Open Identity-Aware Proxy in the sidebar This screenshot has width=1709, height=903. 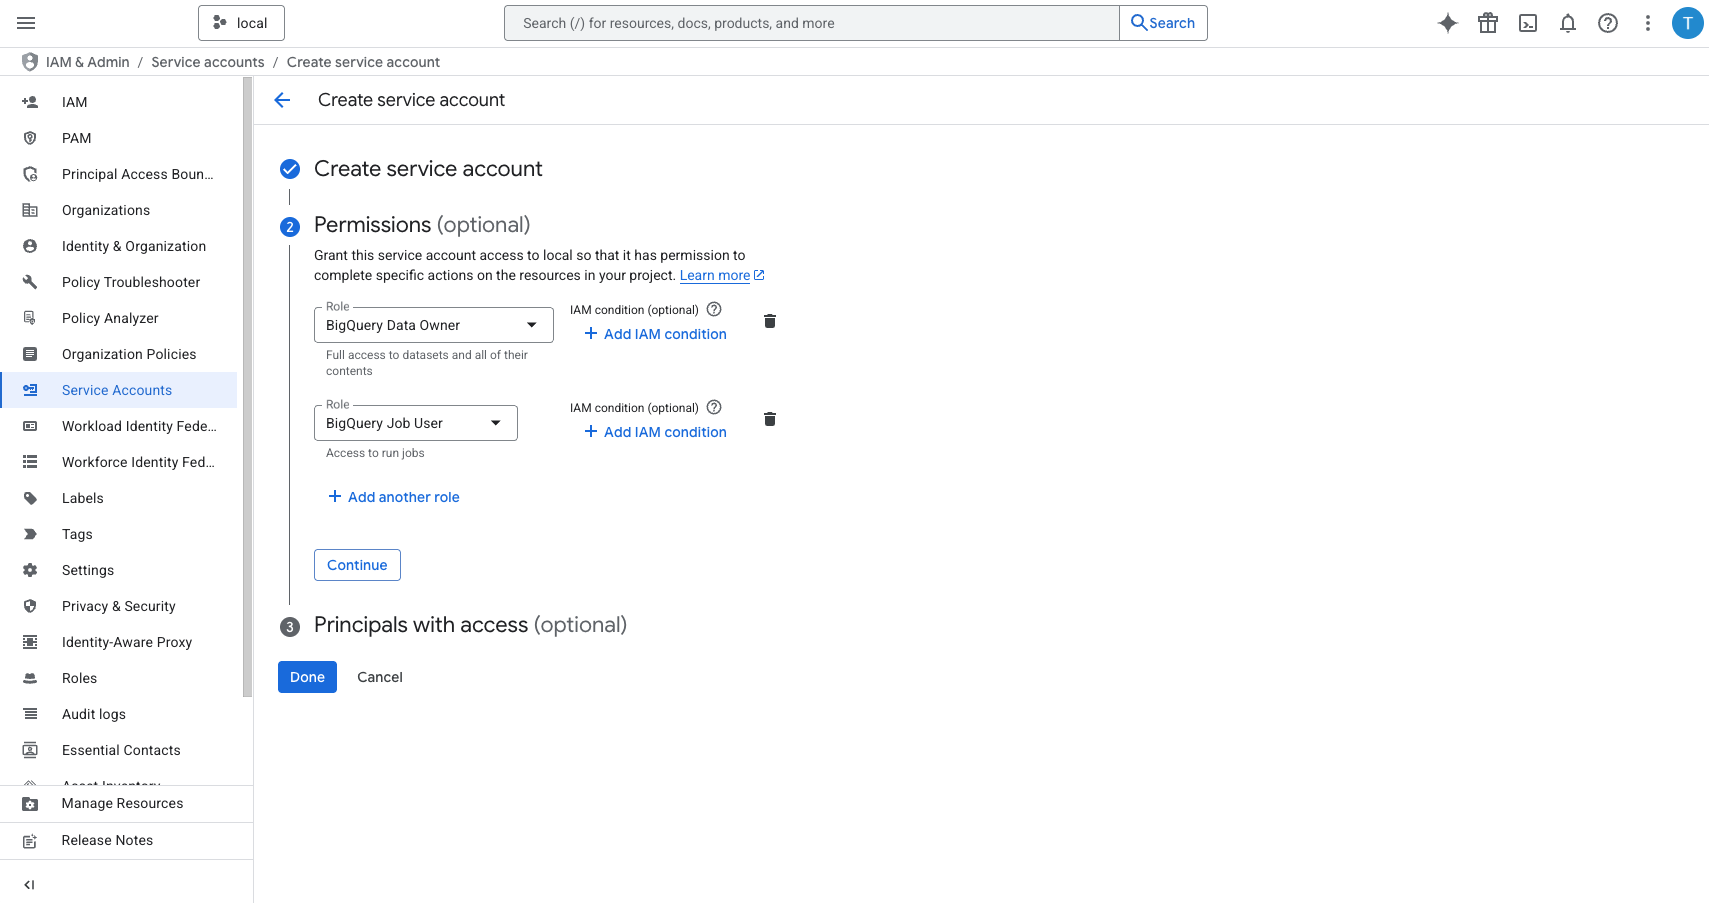point(119,642)
